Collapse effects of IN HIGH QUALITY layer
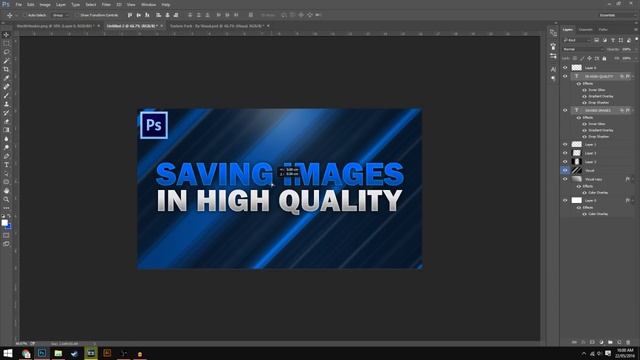Image resolution: width=640 pixels, height=360 pixels. (632, 76)
